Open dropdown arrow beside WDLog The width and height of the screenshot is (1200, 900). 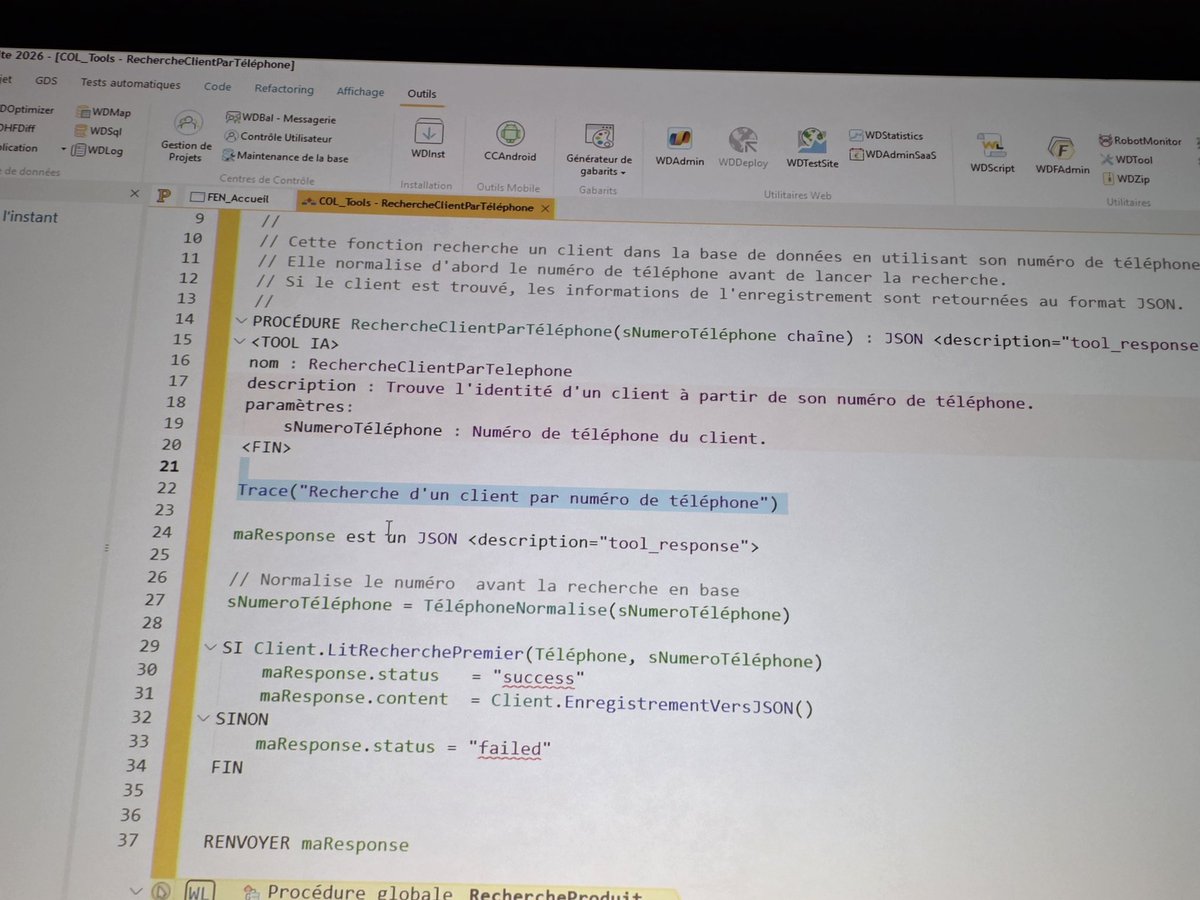click(65, 149)
